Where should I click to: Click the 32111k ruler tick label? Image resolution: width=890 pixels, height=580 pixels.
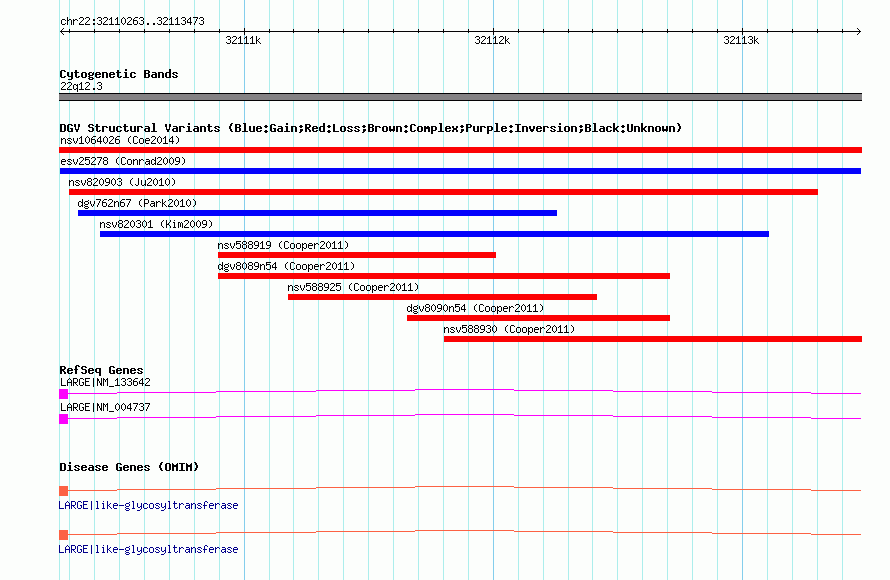(243, 40)
